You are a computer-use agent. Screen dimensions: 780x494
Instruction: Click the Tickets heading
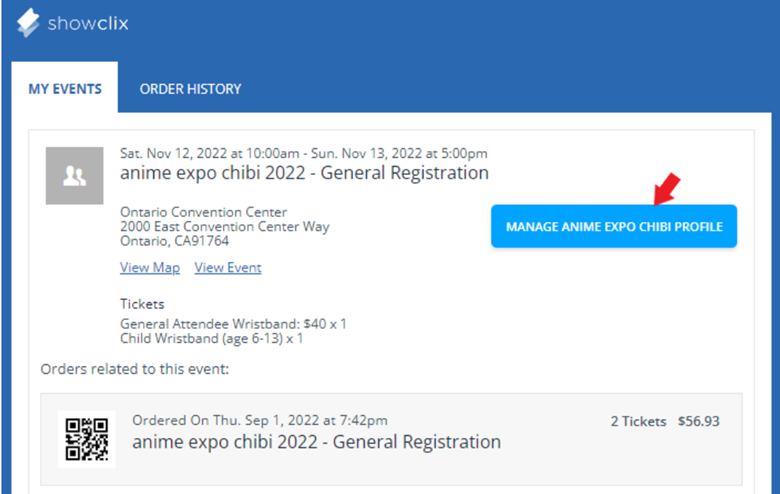tap(142, 304)
